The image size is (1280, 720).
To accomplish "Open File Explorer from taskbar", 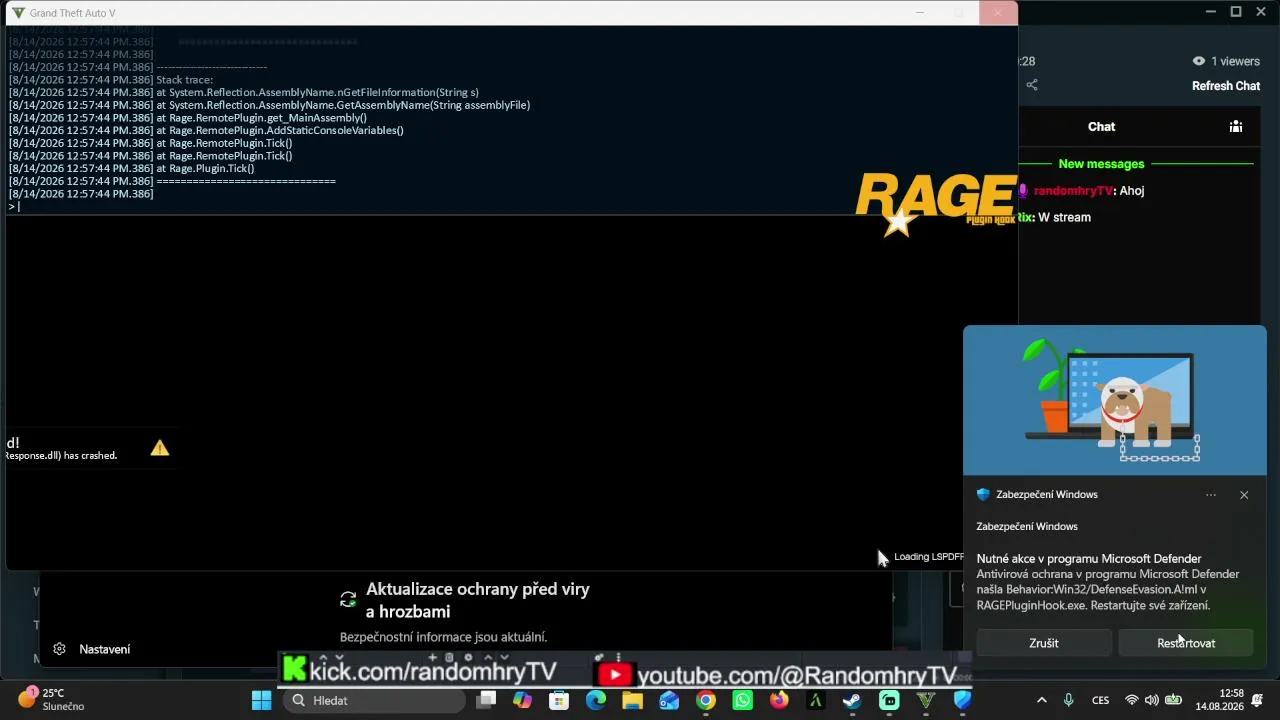I will (632, 700).
